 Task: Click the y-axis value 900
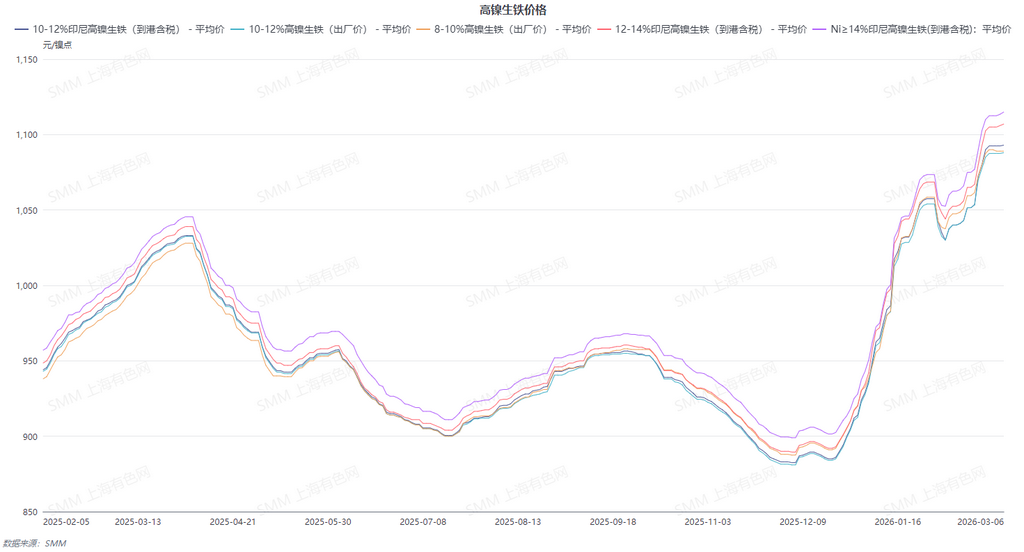point(30,436)
